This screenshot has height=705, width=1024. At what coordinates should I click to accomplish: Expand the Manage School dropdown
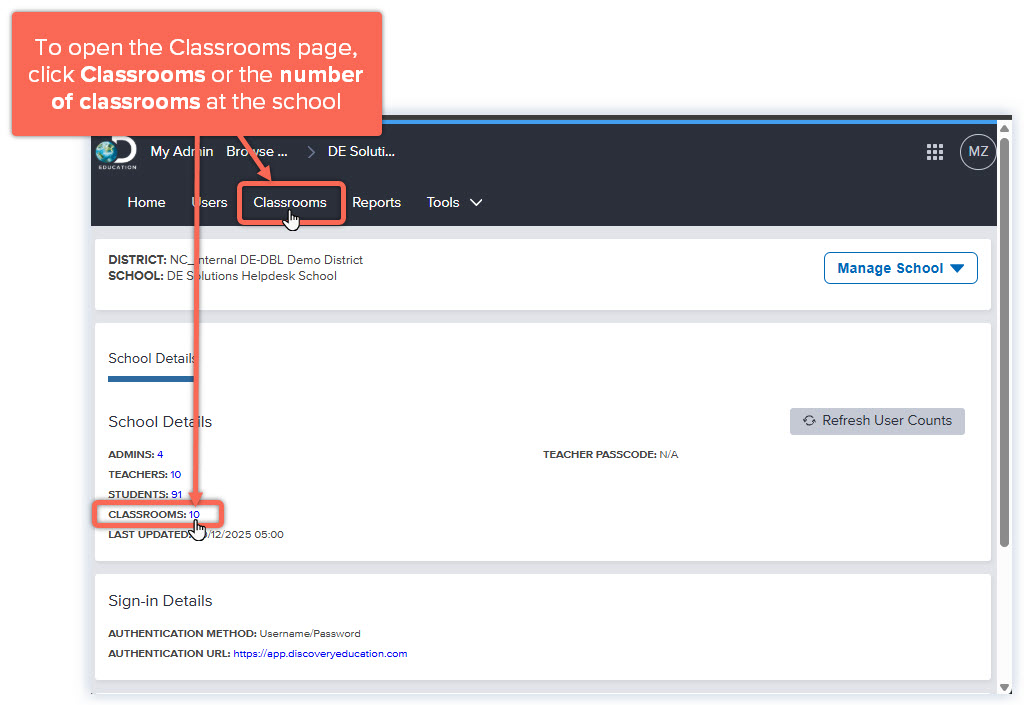coord(899,268)
